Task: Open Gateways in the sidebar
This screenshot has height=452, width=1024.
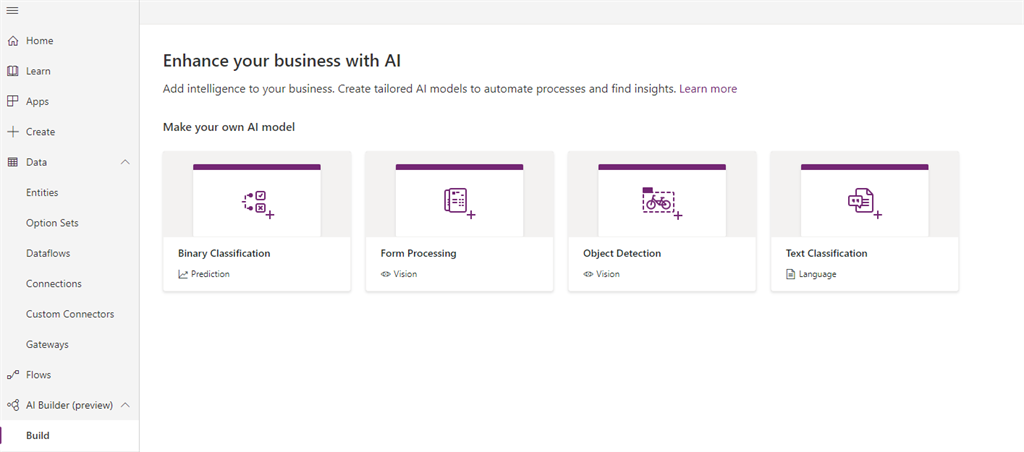Action: (x=47, y=344)
